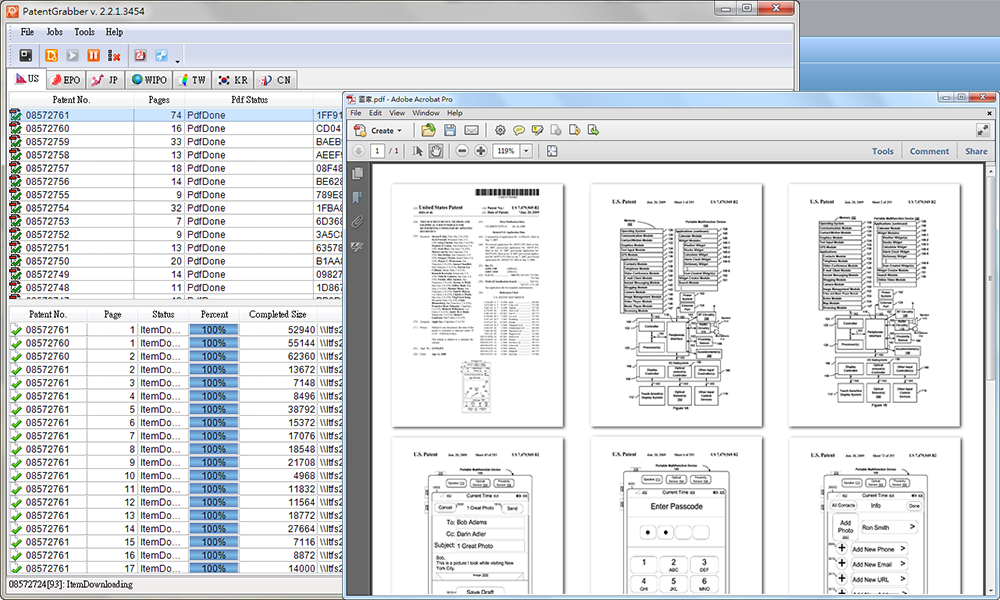Open the Window menu in Acrobat

[425, 113]
